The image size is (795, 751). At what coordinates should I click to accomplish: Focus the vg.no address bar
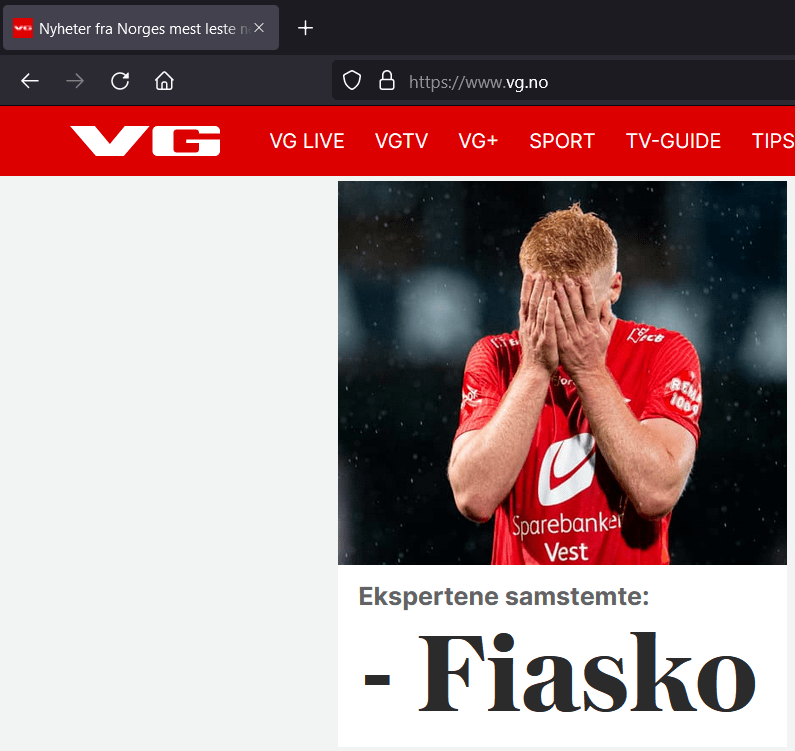[563, 82]
